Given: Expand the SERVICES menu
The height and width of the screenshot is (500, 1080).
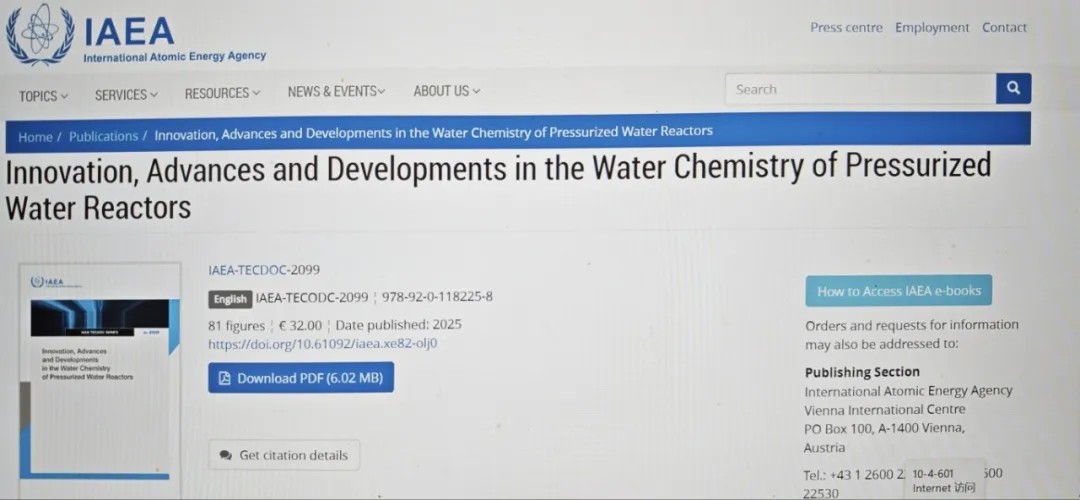Looking at the screenshot, I should pos(126,94).
